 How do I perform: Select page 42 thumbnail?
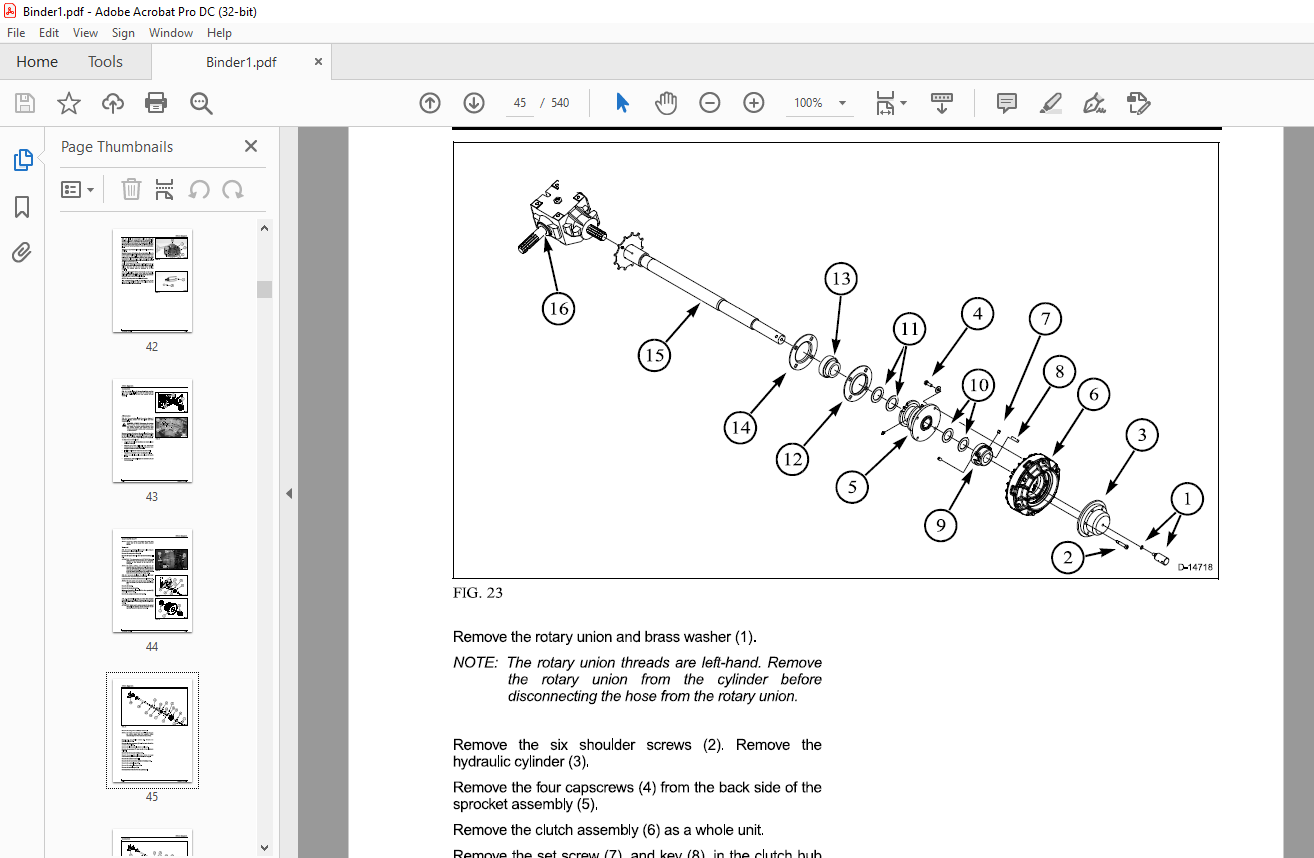[152, 282]
